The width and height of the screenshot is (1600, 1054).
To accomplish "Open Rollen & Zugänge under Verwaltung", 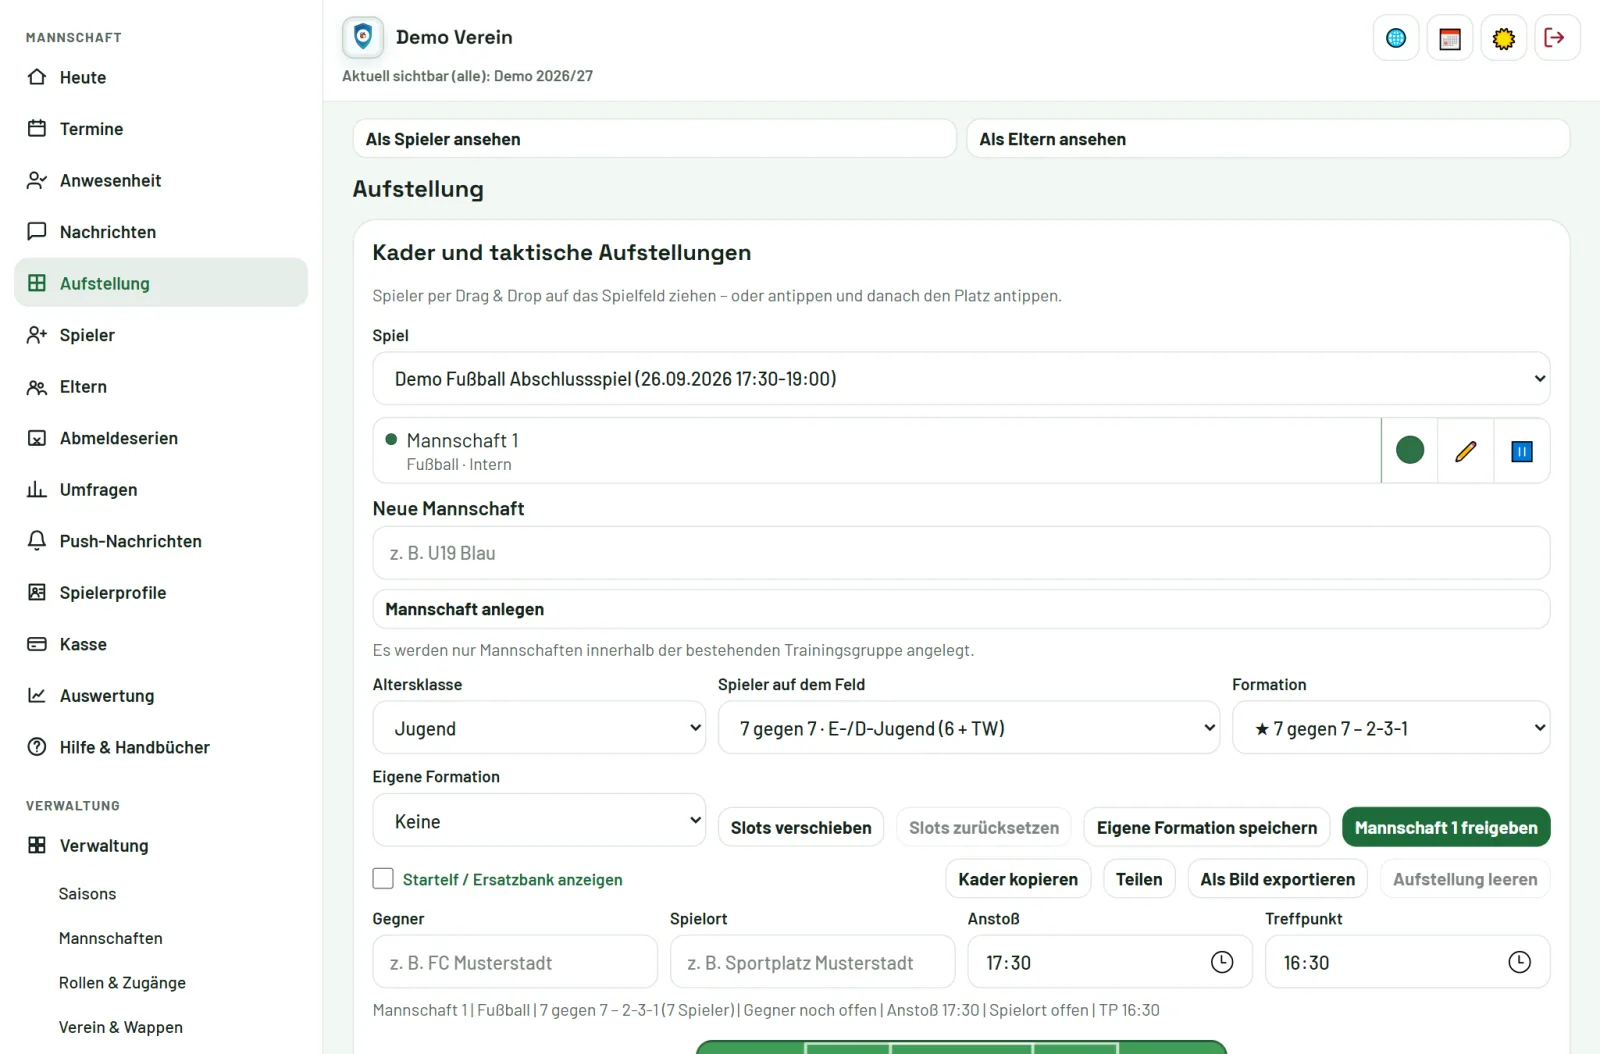I will 122,983.
